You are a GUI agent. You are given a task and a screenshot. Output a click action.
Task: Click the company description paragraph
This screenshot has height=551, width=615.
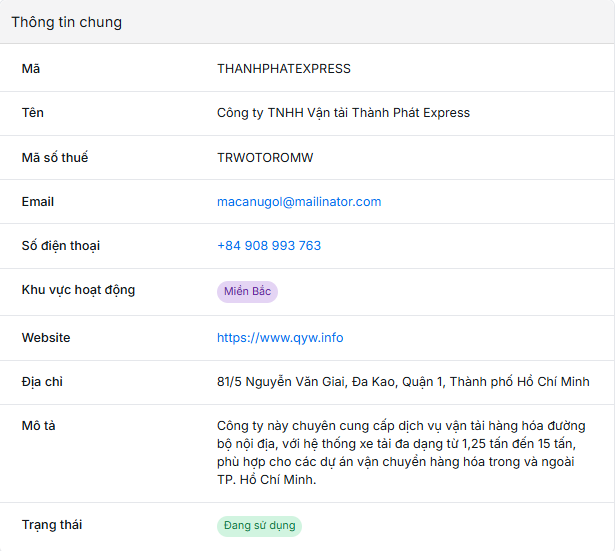pyautogui.click(x=401, y=453)
